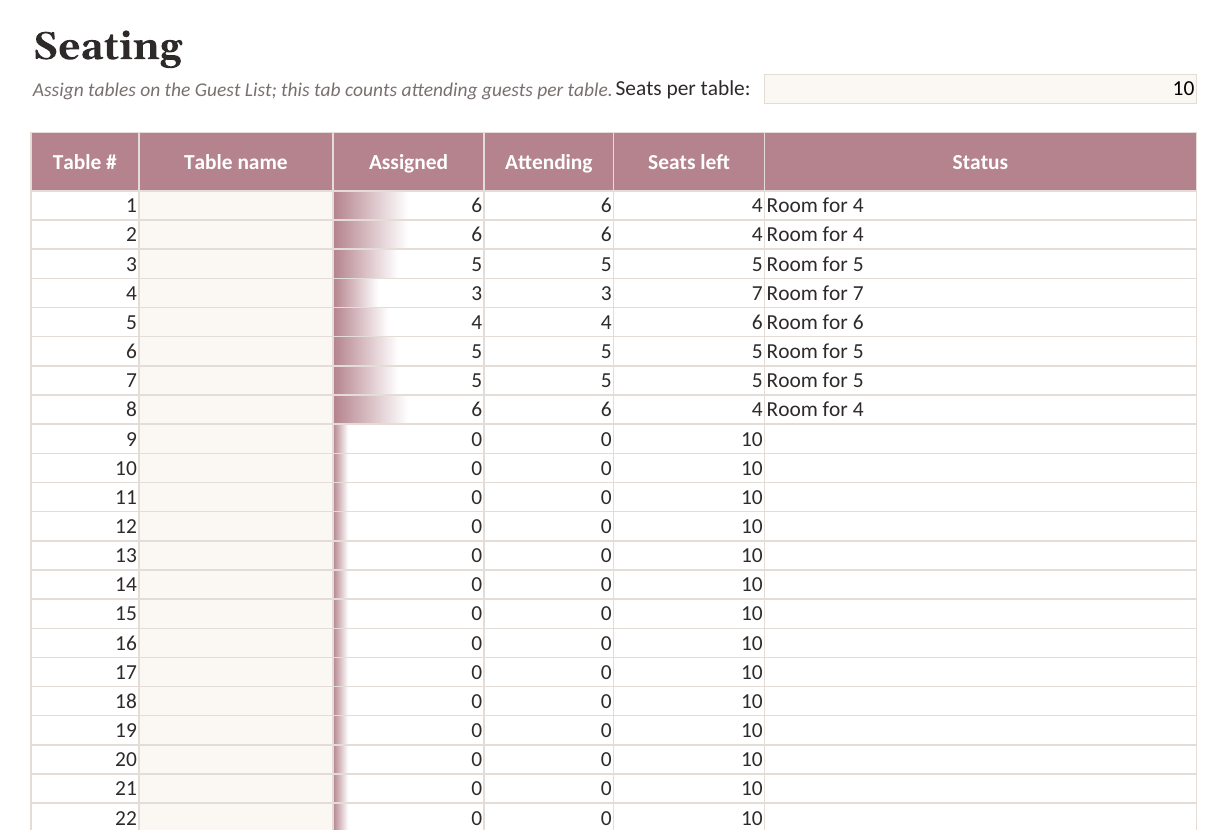Viewport: 1227px width, 830px height.
Task: Click the "Assigned" column header
Action: point(408,162)
